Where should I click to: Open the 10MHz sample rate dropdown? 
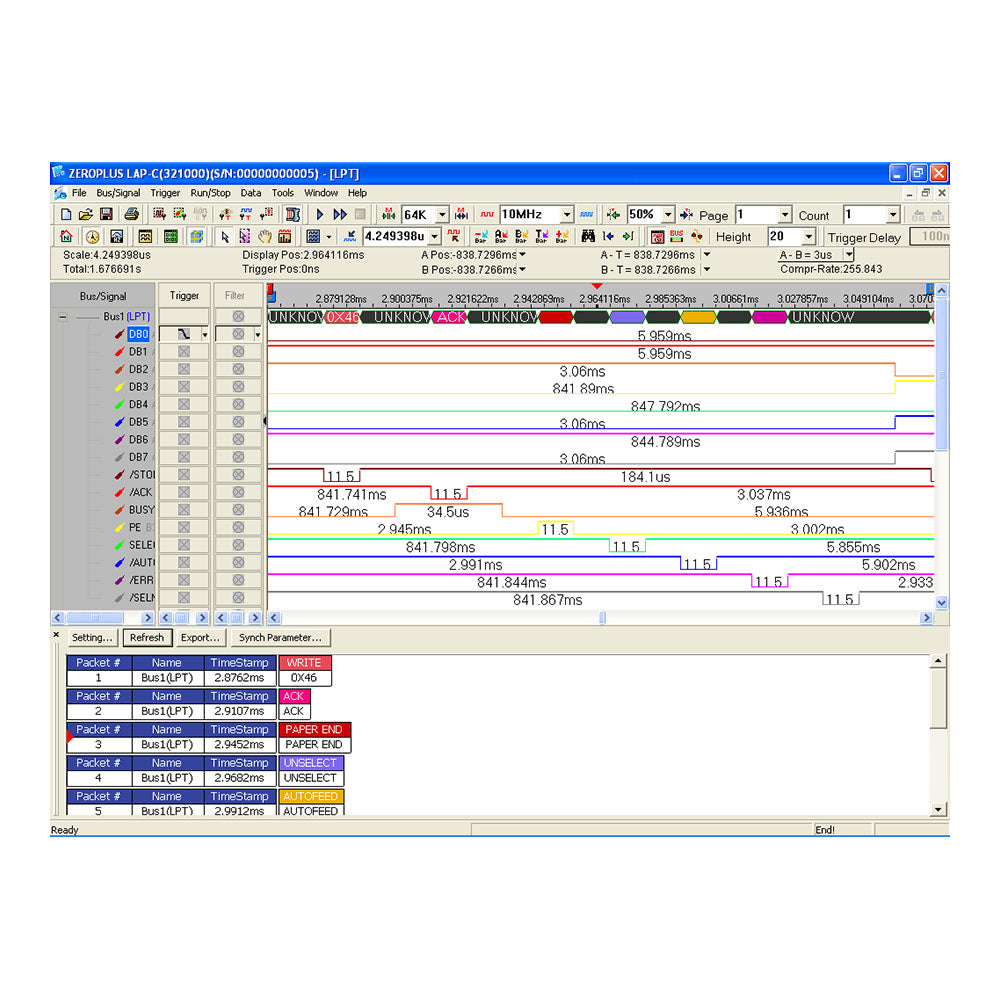click(x=566, y=215)
